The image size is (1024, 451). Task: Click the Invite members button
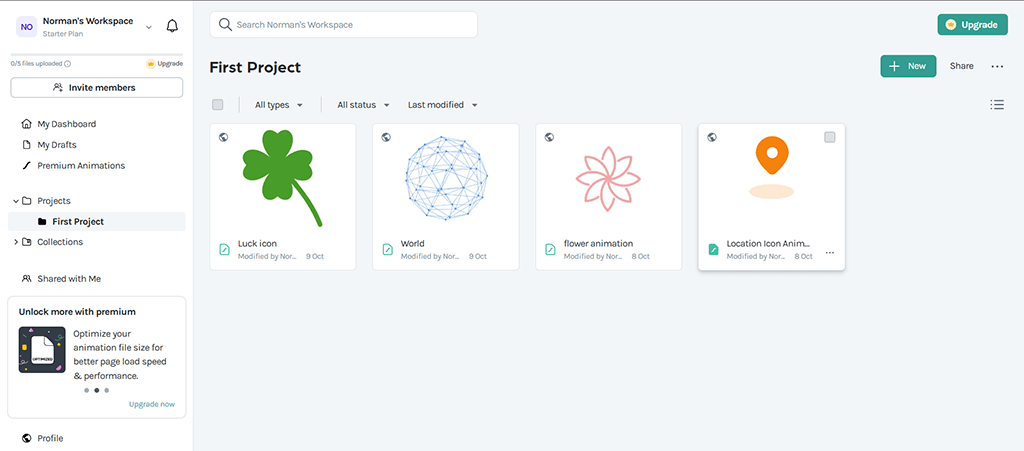pyautogui.click(x=96, y=88)
